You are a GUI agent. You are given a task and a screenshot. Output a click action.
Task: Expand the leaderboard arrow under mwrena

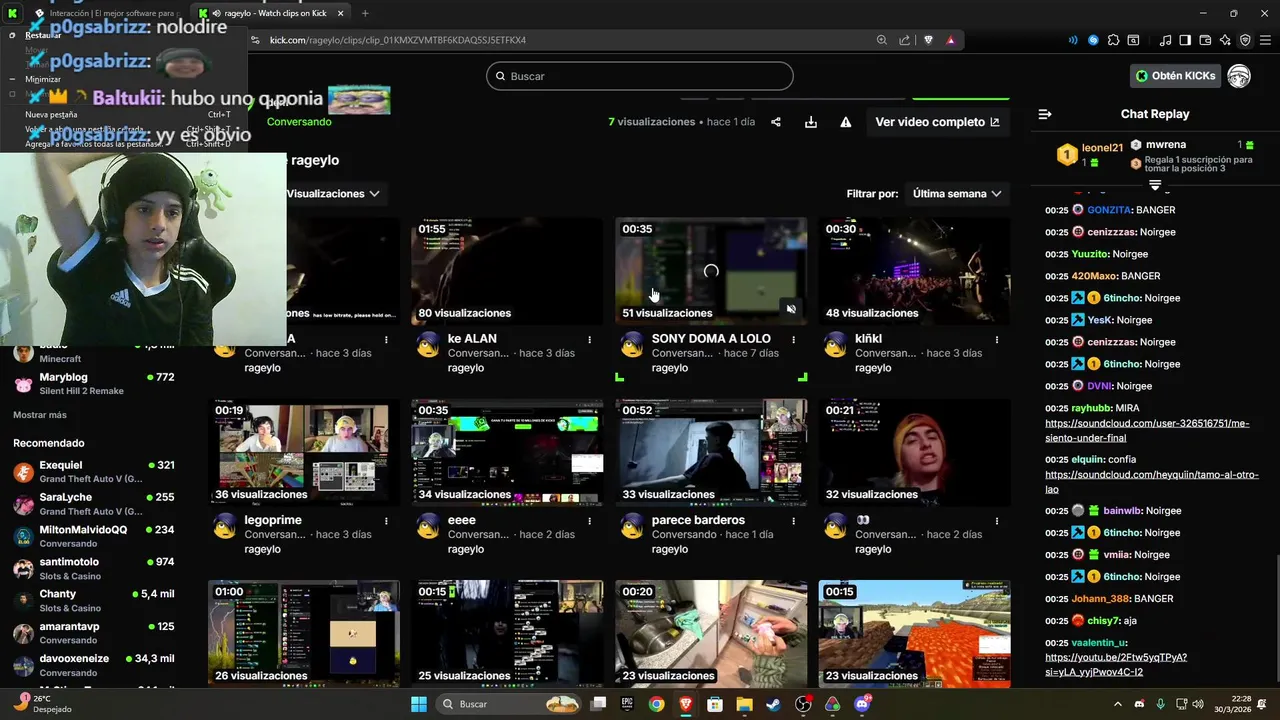click(x=1155, y=185)
